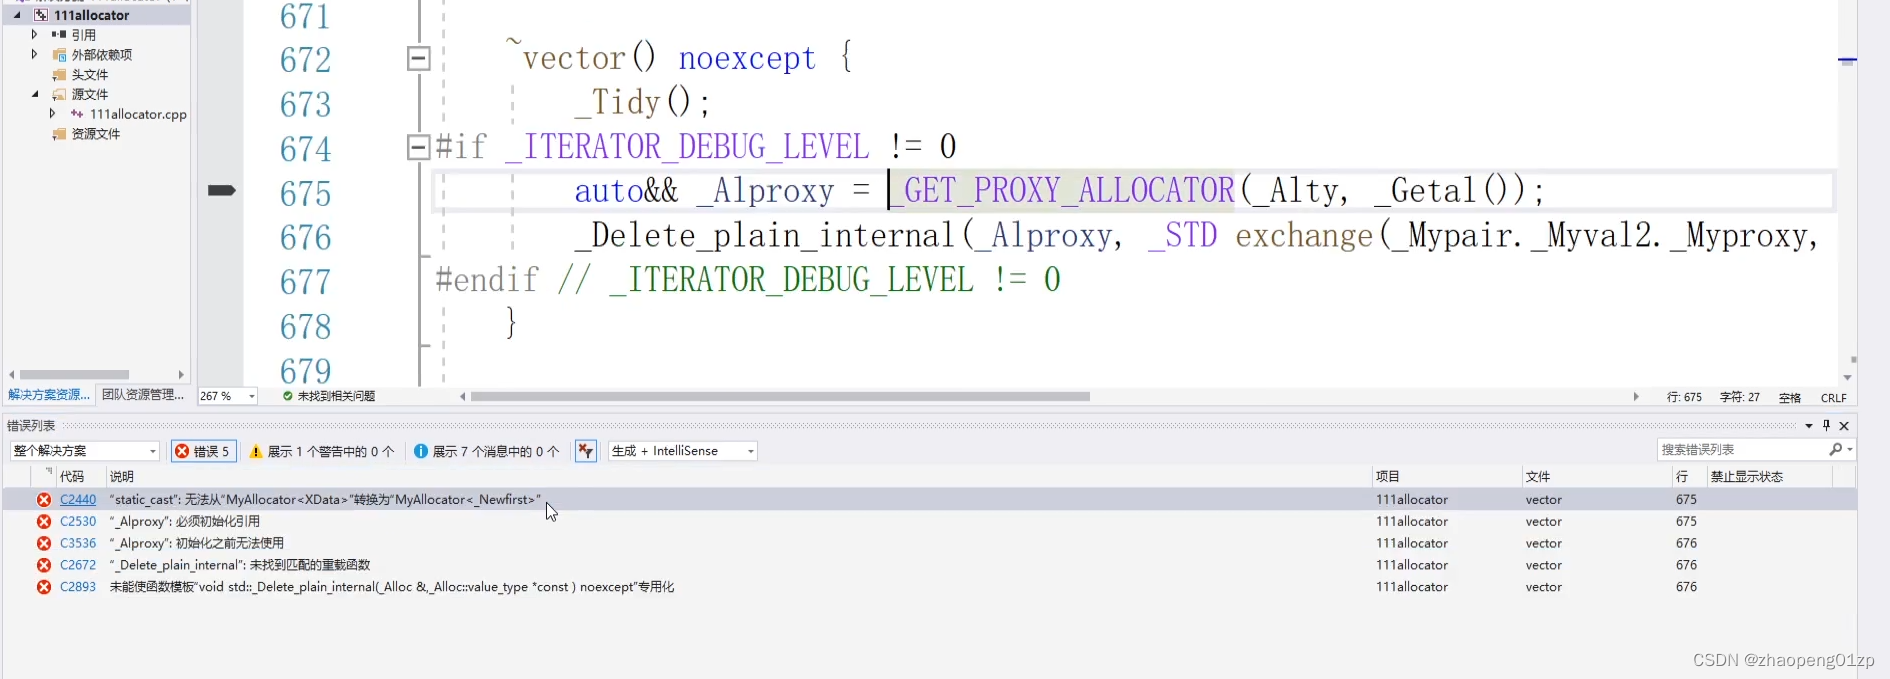Toggle the warnings filter button
Viewport: 1890px width, 679px height.
[321, 451]
